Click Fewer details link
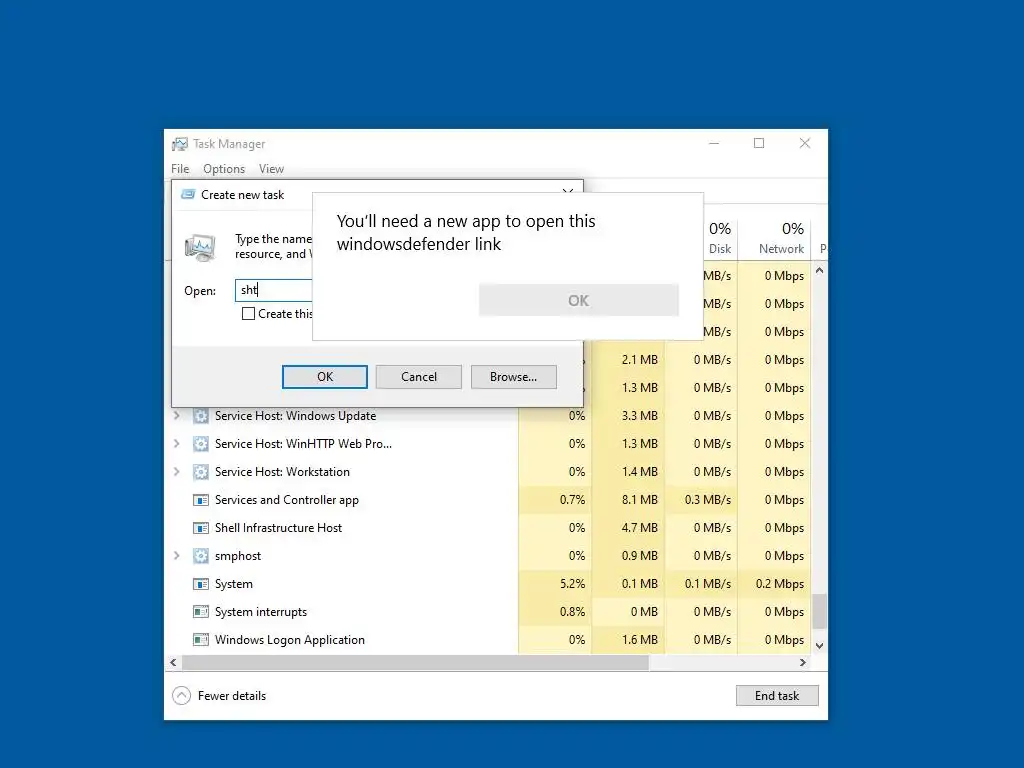The width and height of the screenshot is (1024, 768). pos(232,696)
